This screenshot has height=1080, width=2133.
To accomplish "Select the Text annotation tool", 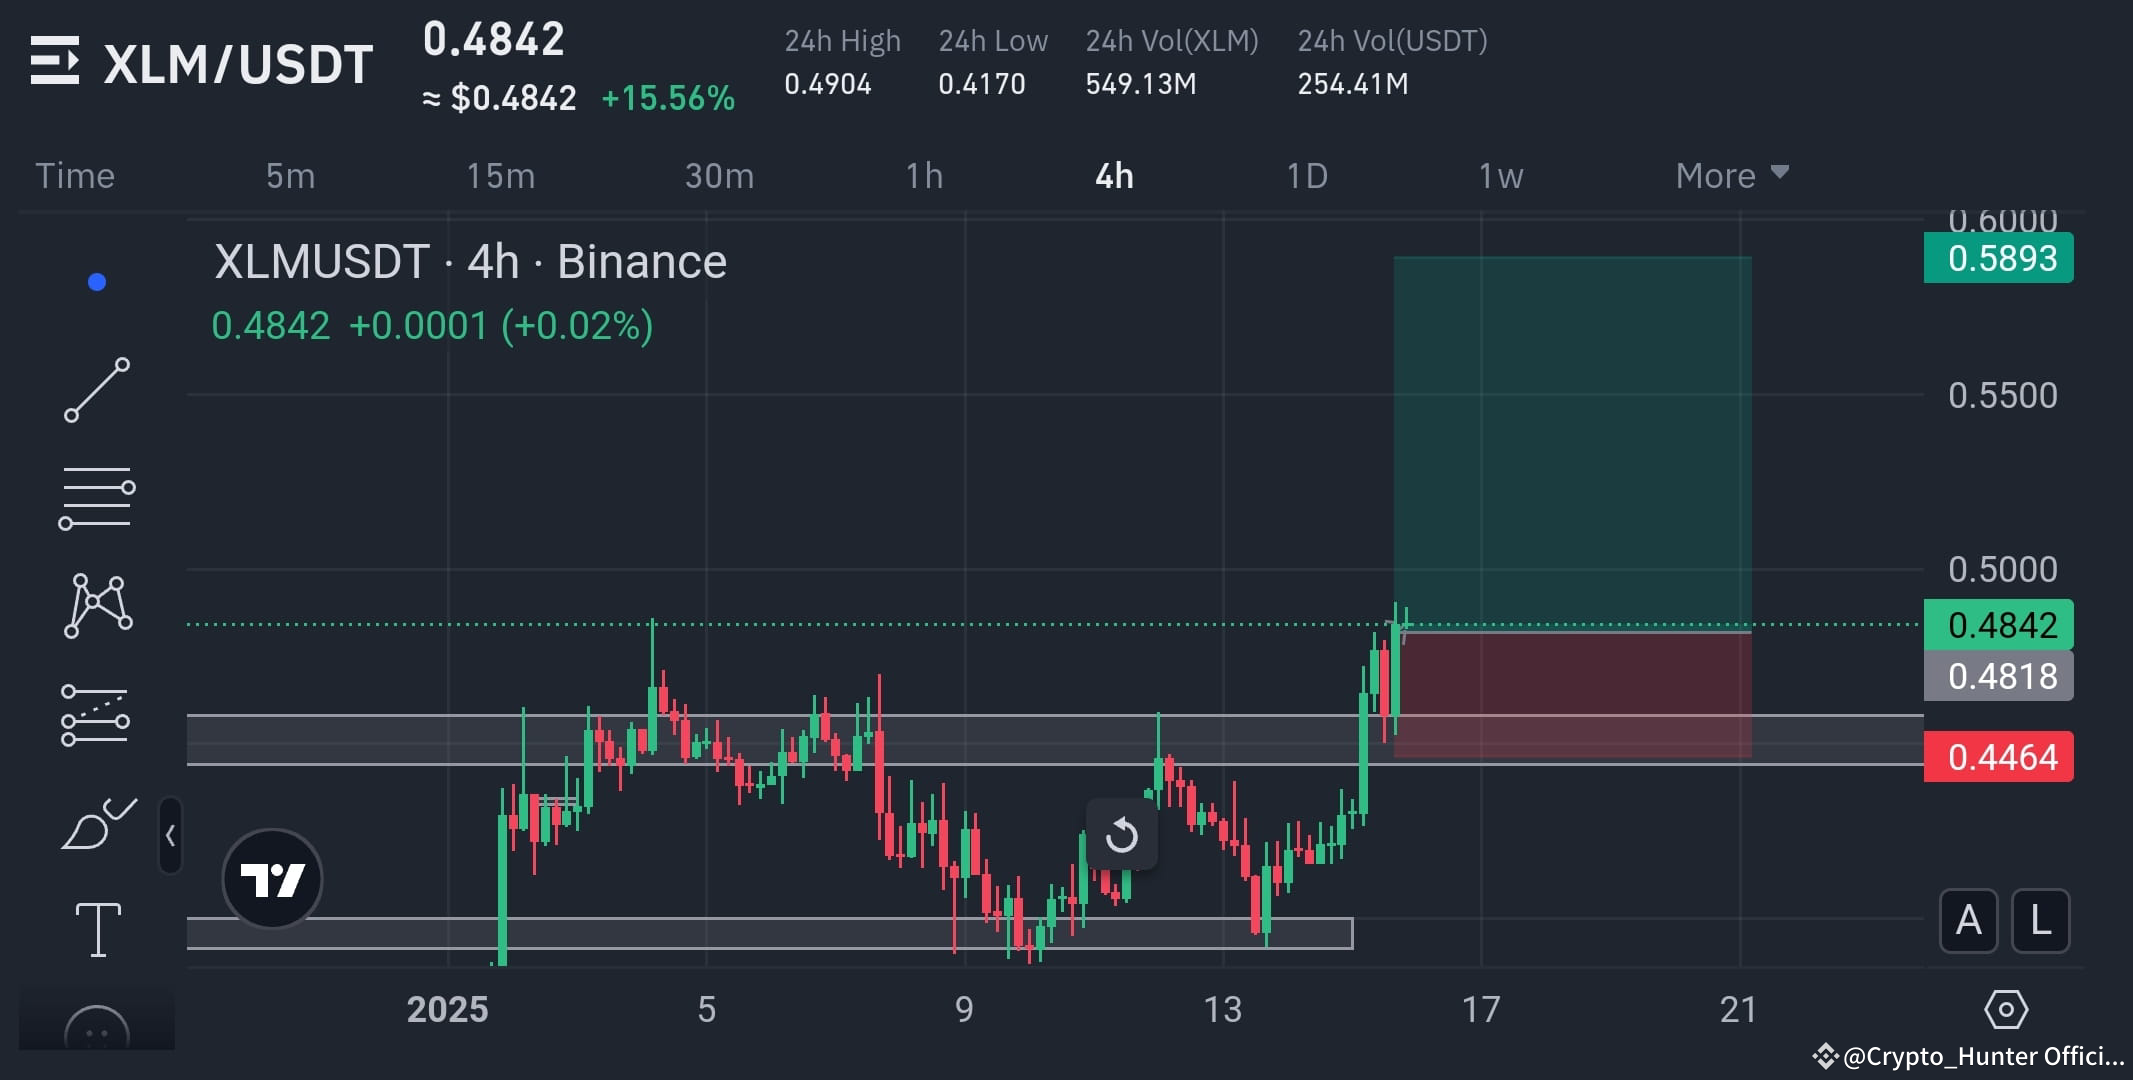I will (x=97, y=928).
